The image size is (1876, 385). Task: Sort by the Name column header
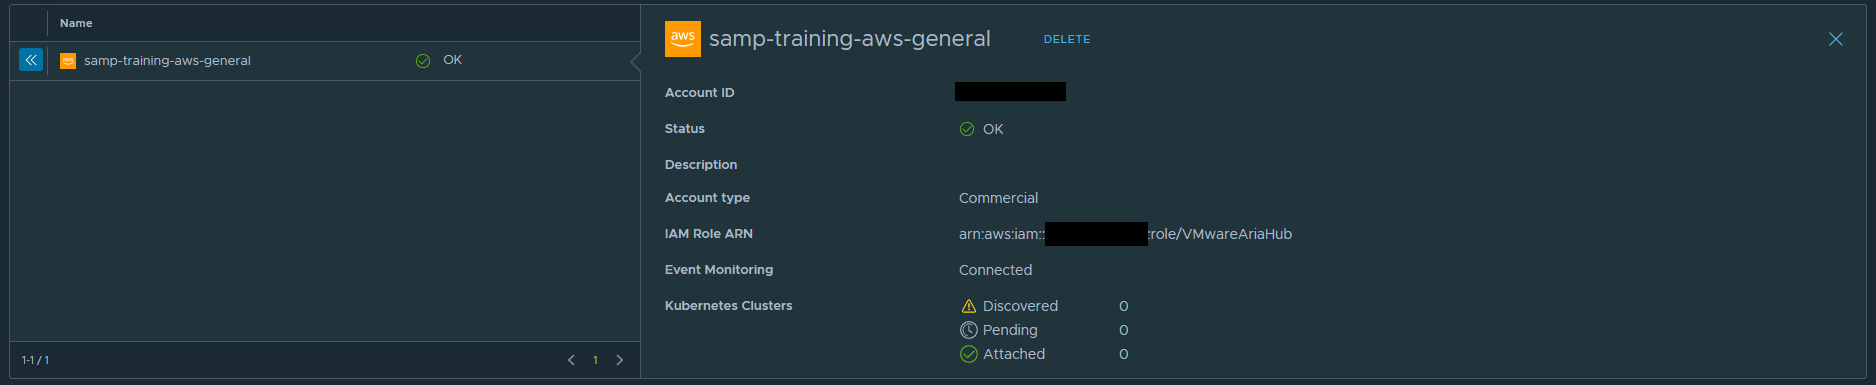point(76,23)
